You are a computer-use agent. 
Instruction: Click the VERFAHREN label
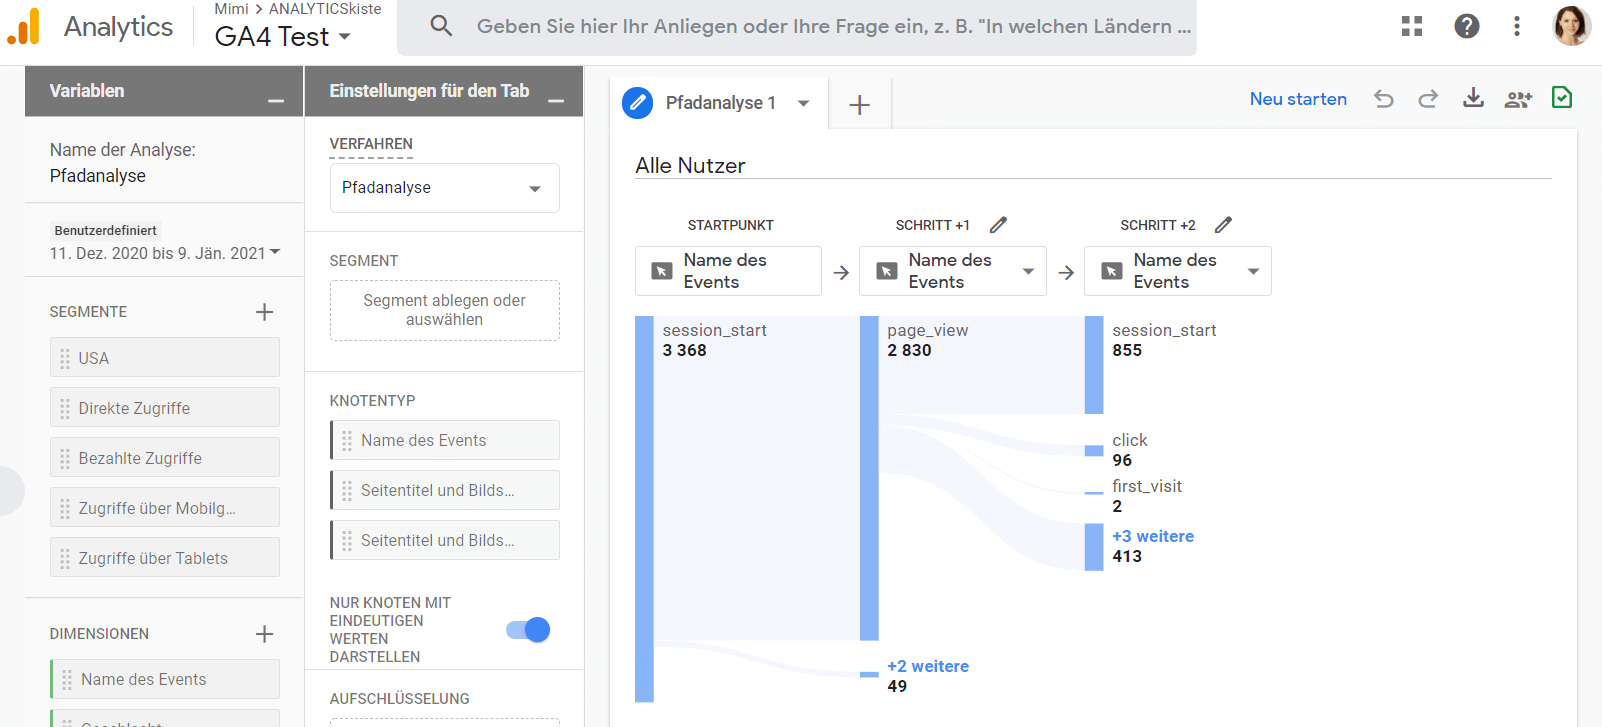(x=371, y=144)
